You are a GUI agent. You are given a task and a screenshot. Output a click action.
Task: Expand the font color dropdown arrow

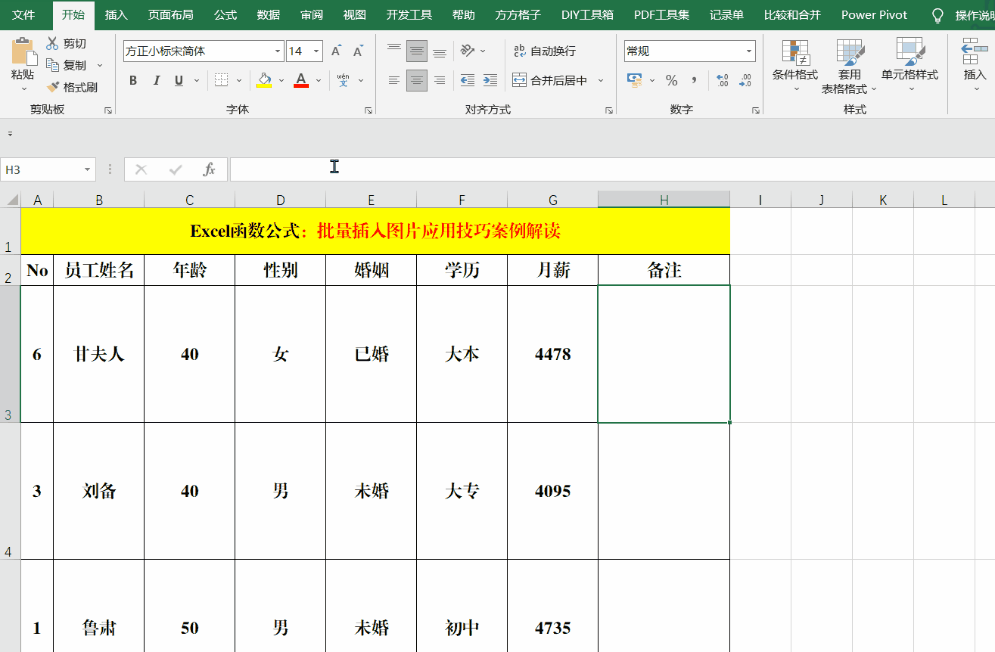tap(319, 81)
